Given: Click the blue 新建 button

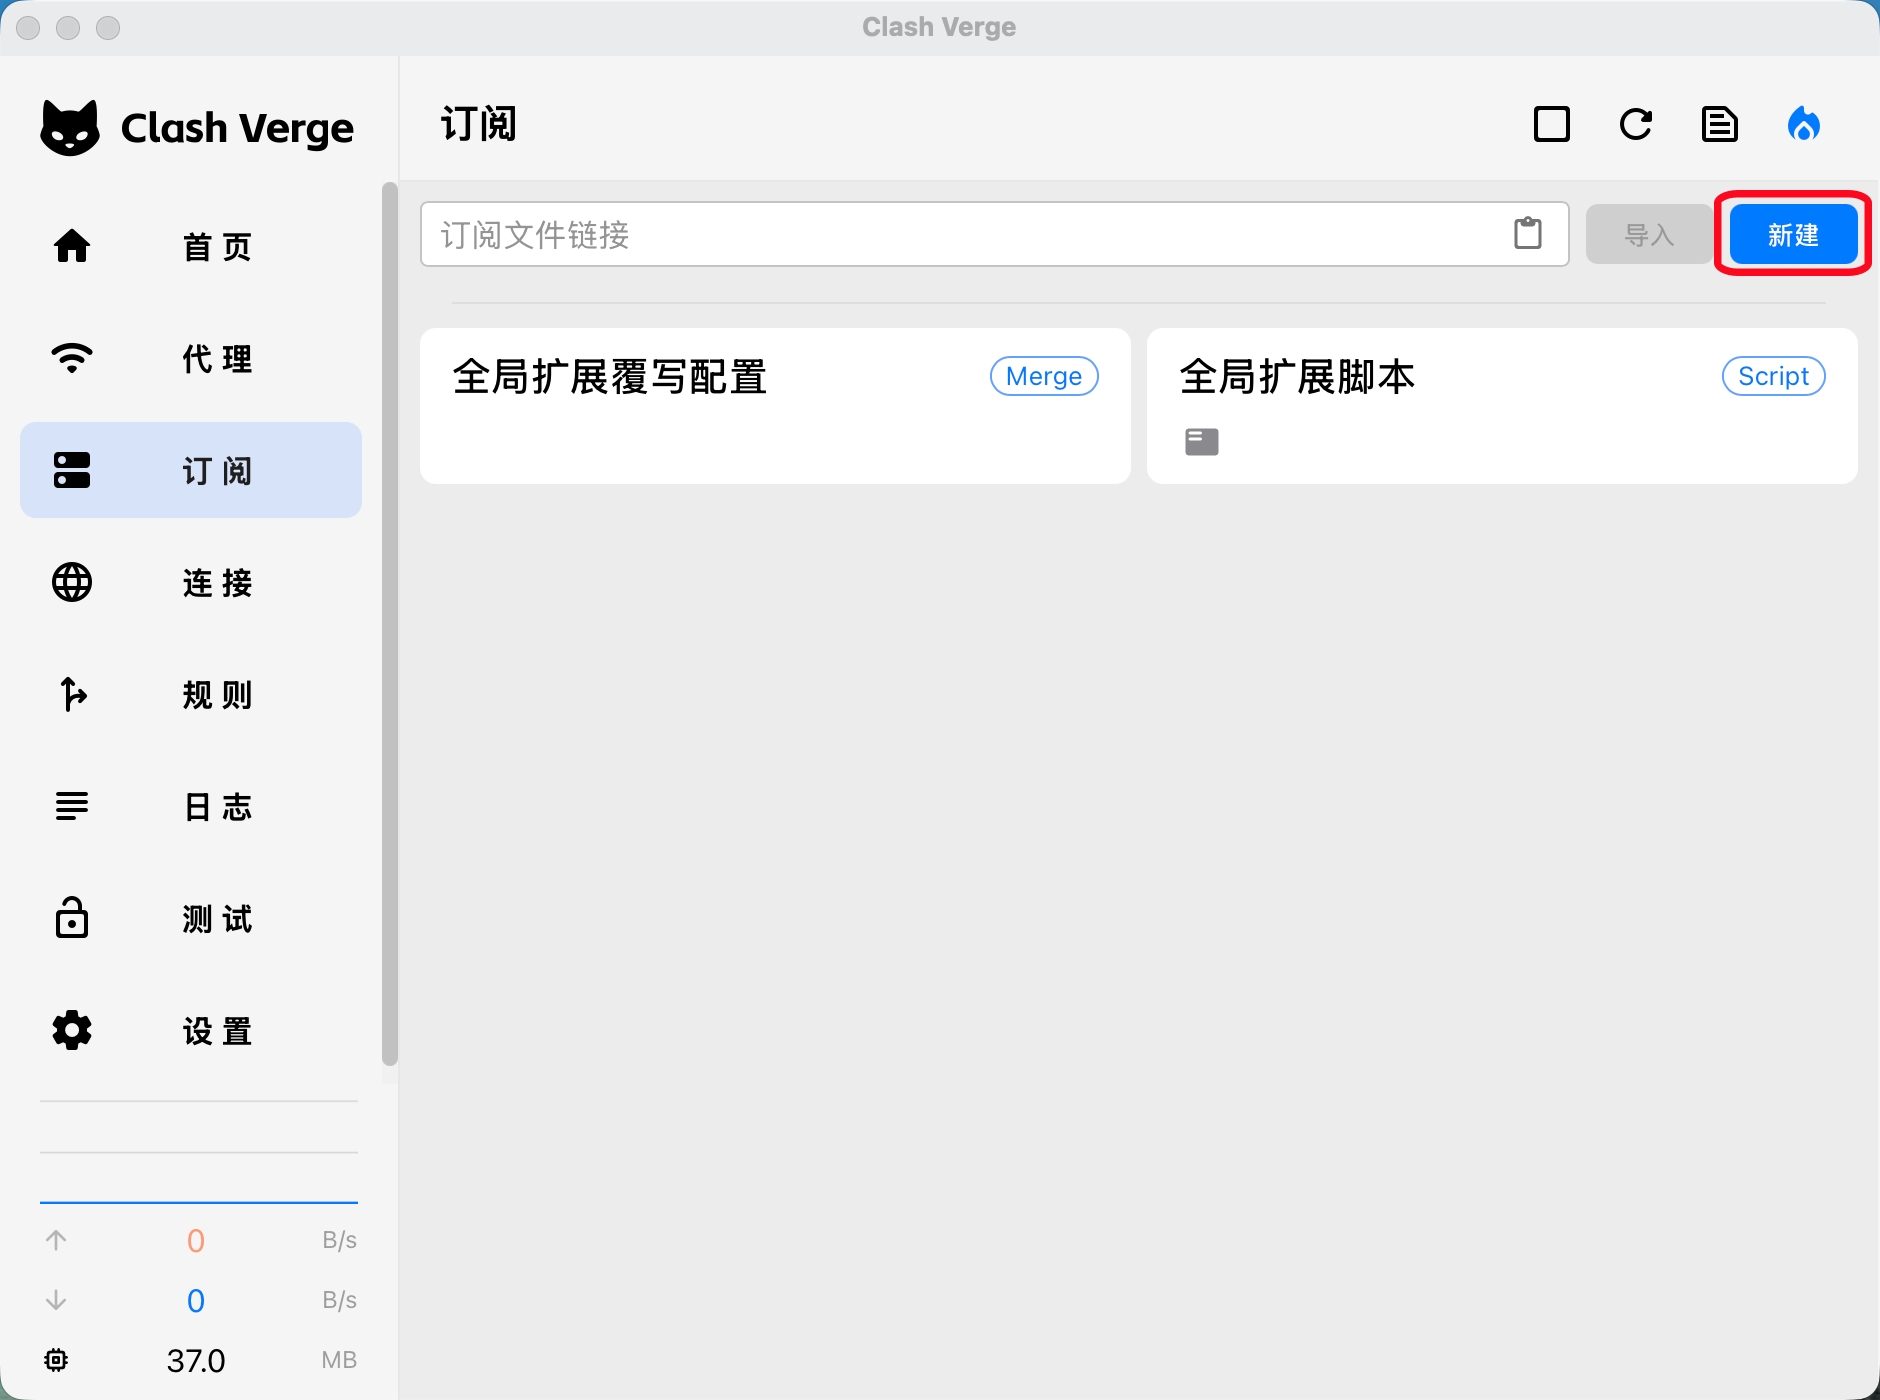Looking at the screenshot, I should pyautogui.click(x=1792, y=235).
